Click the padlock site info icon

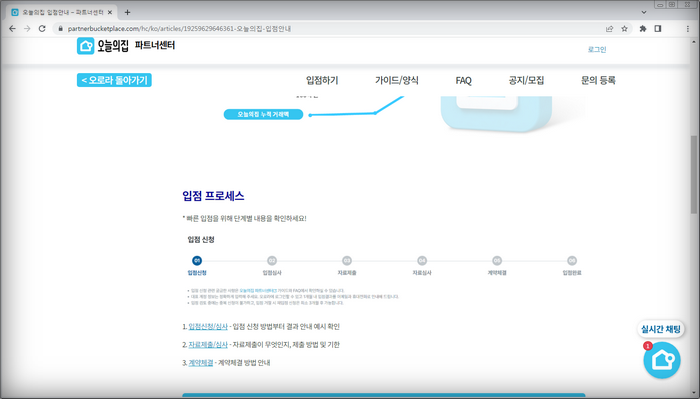coord(61,29)
